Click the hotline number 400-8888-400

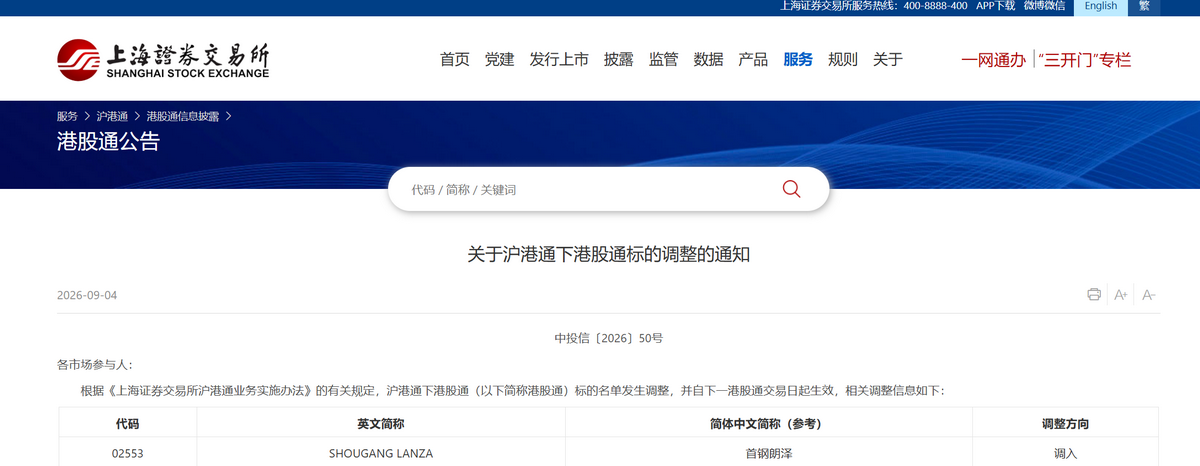click(935, 6)
